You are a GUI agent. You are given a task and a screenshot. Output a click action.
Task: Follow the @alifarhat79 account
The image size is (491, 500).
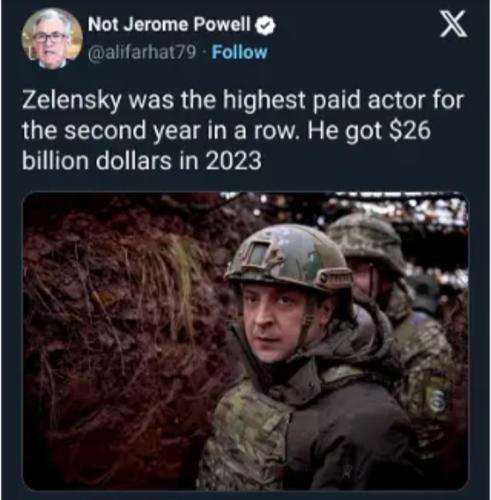click(239, 52)
